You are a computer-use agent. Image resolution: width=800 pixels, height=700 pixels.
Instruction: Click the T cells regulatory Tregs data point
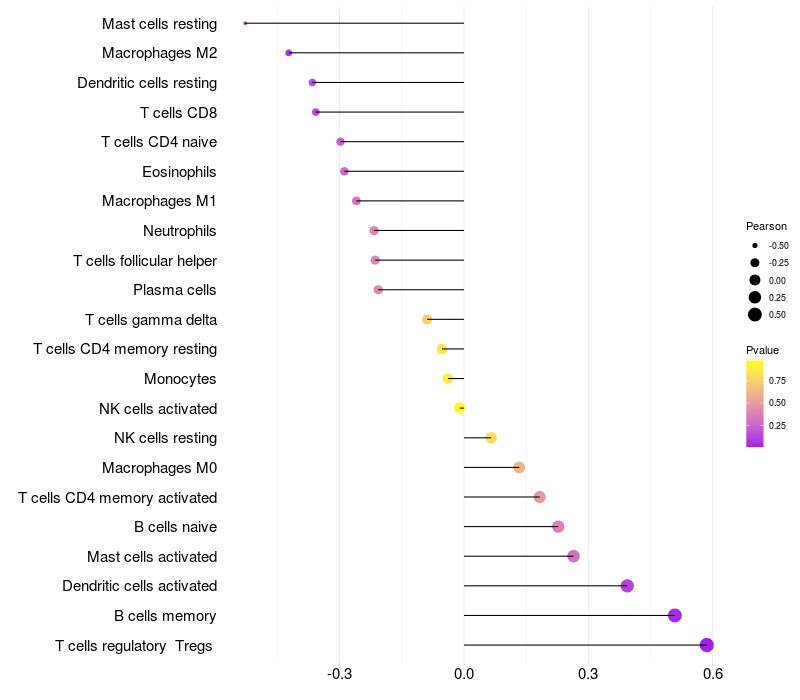707,645
